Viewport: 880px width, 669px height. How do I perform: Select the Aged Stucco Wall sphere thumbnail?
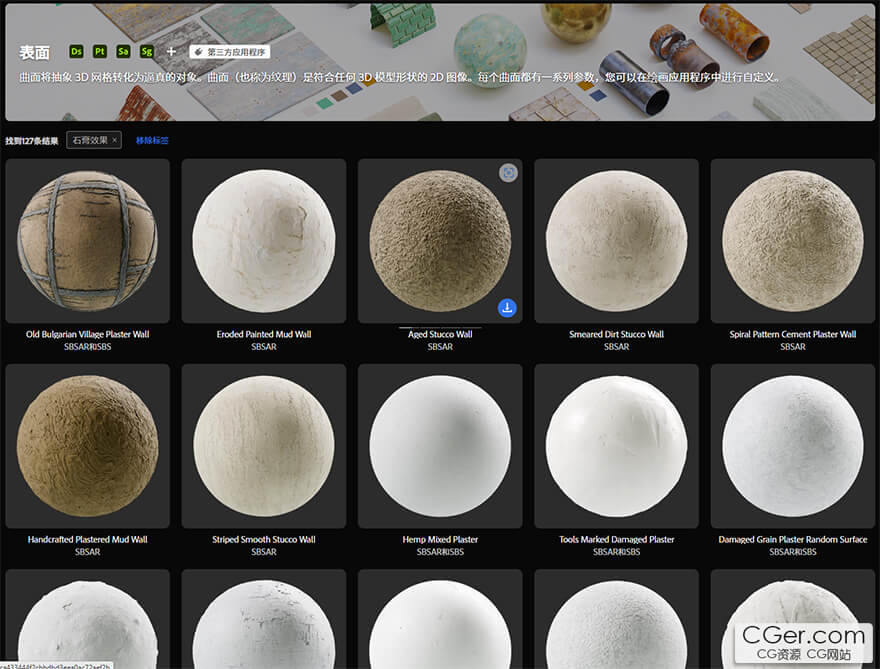tap(440, 241)
